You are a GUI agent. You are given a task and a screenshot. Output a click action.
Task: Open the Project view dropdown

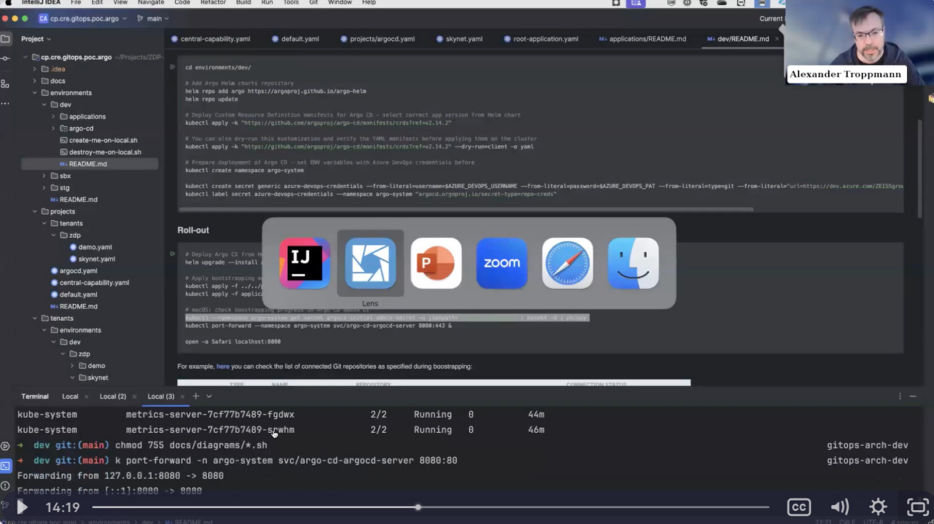(x=36, y=39)
